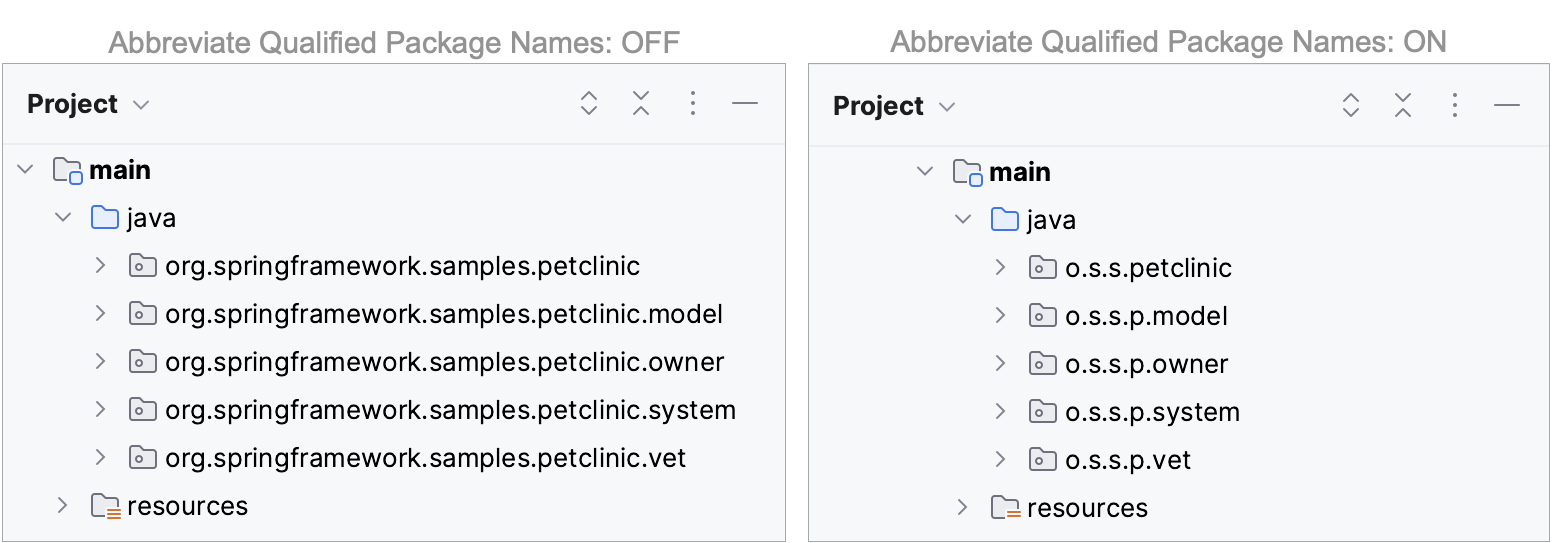
Task: Open Options kebab menu in left panel
Action: 693,104
